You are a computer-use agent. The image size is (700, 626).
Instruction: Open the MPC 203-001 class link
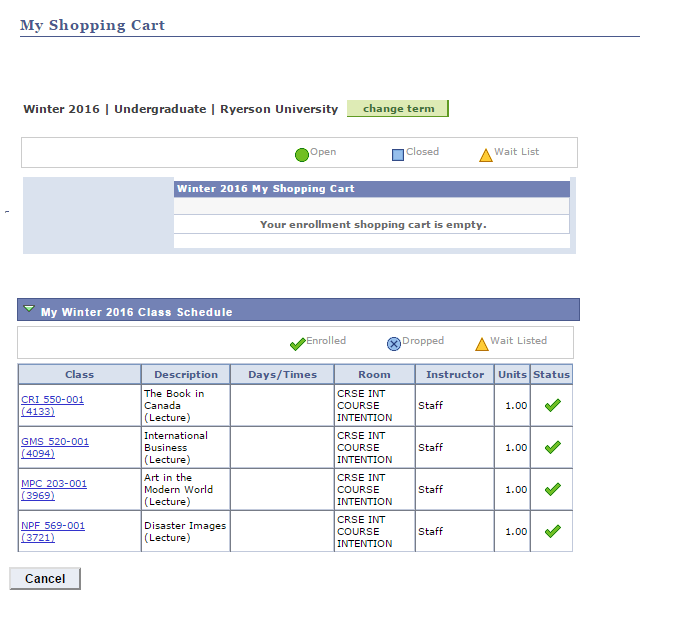(x=53, y=484)
